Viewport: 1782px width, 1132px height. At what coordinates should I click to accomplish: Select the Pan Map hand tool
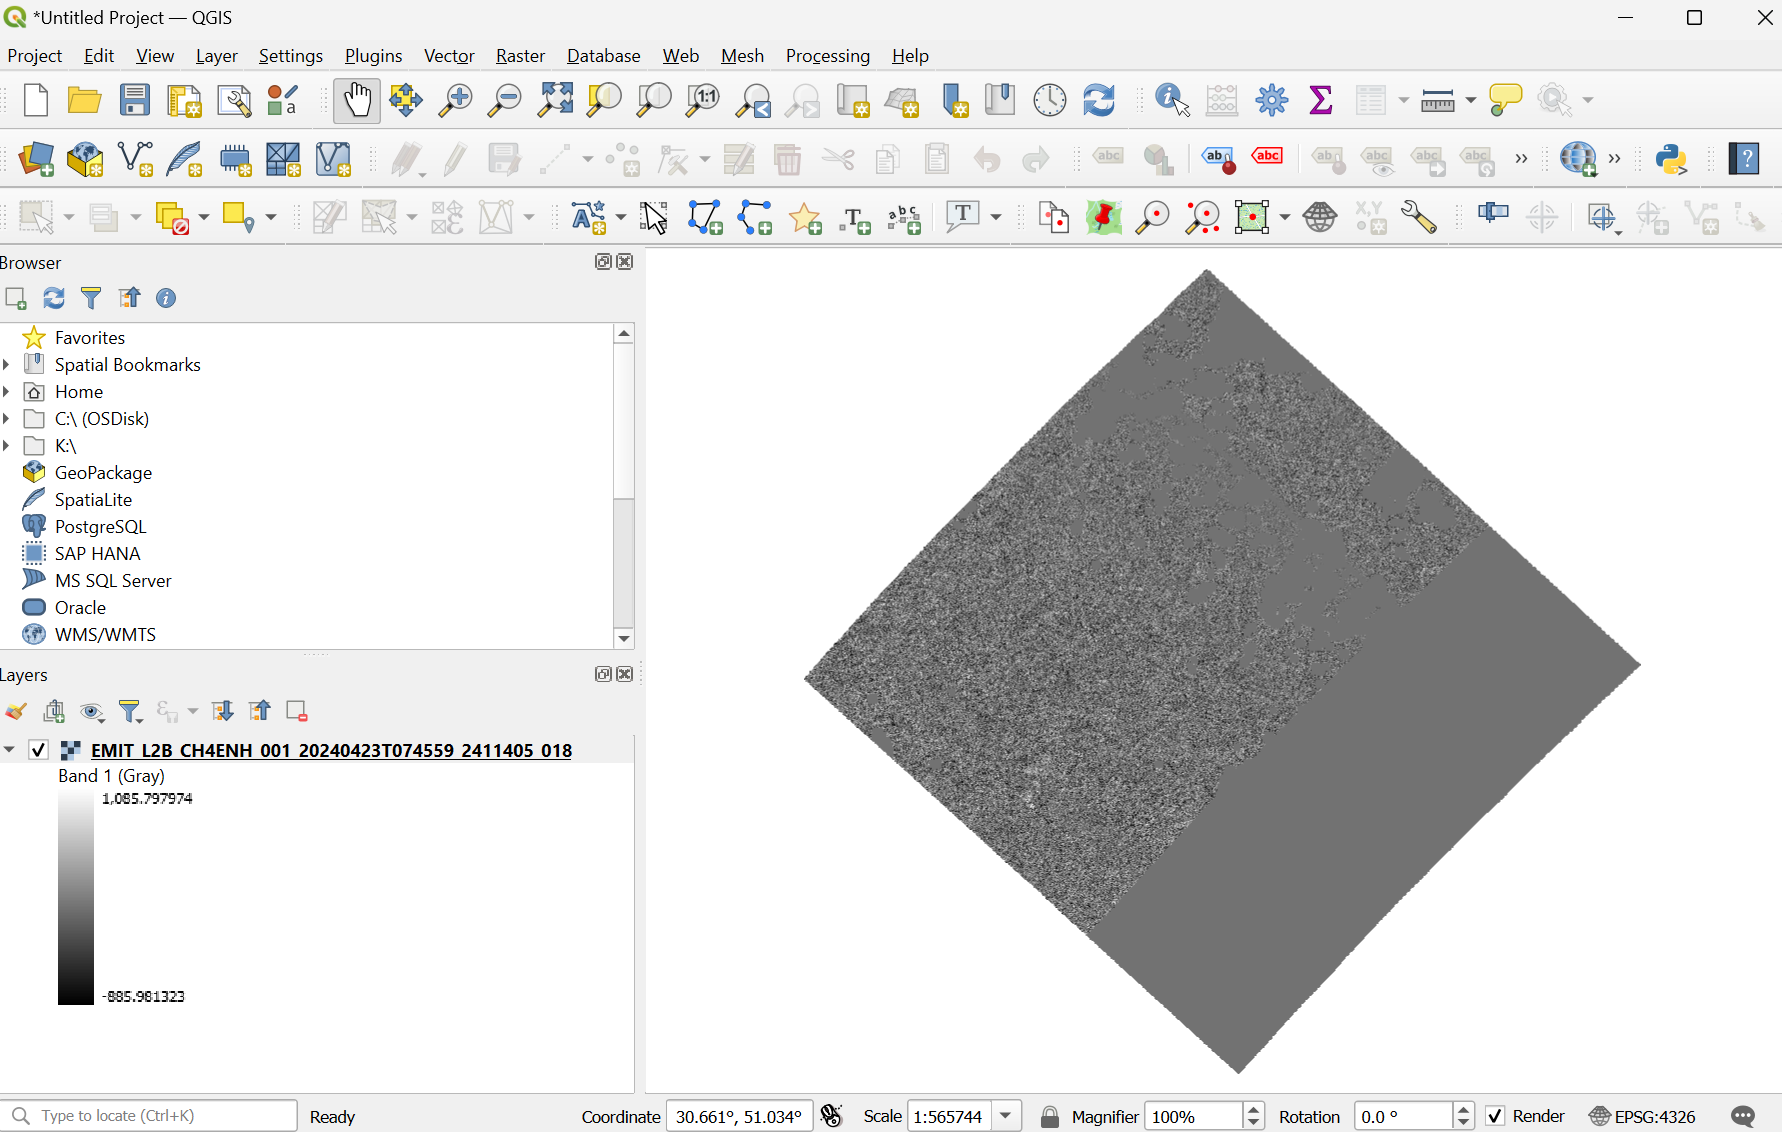(356, 100)
